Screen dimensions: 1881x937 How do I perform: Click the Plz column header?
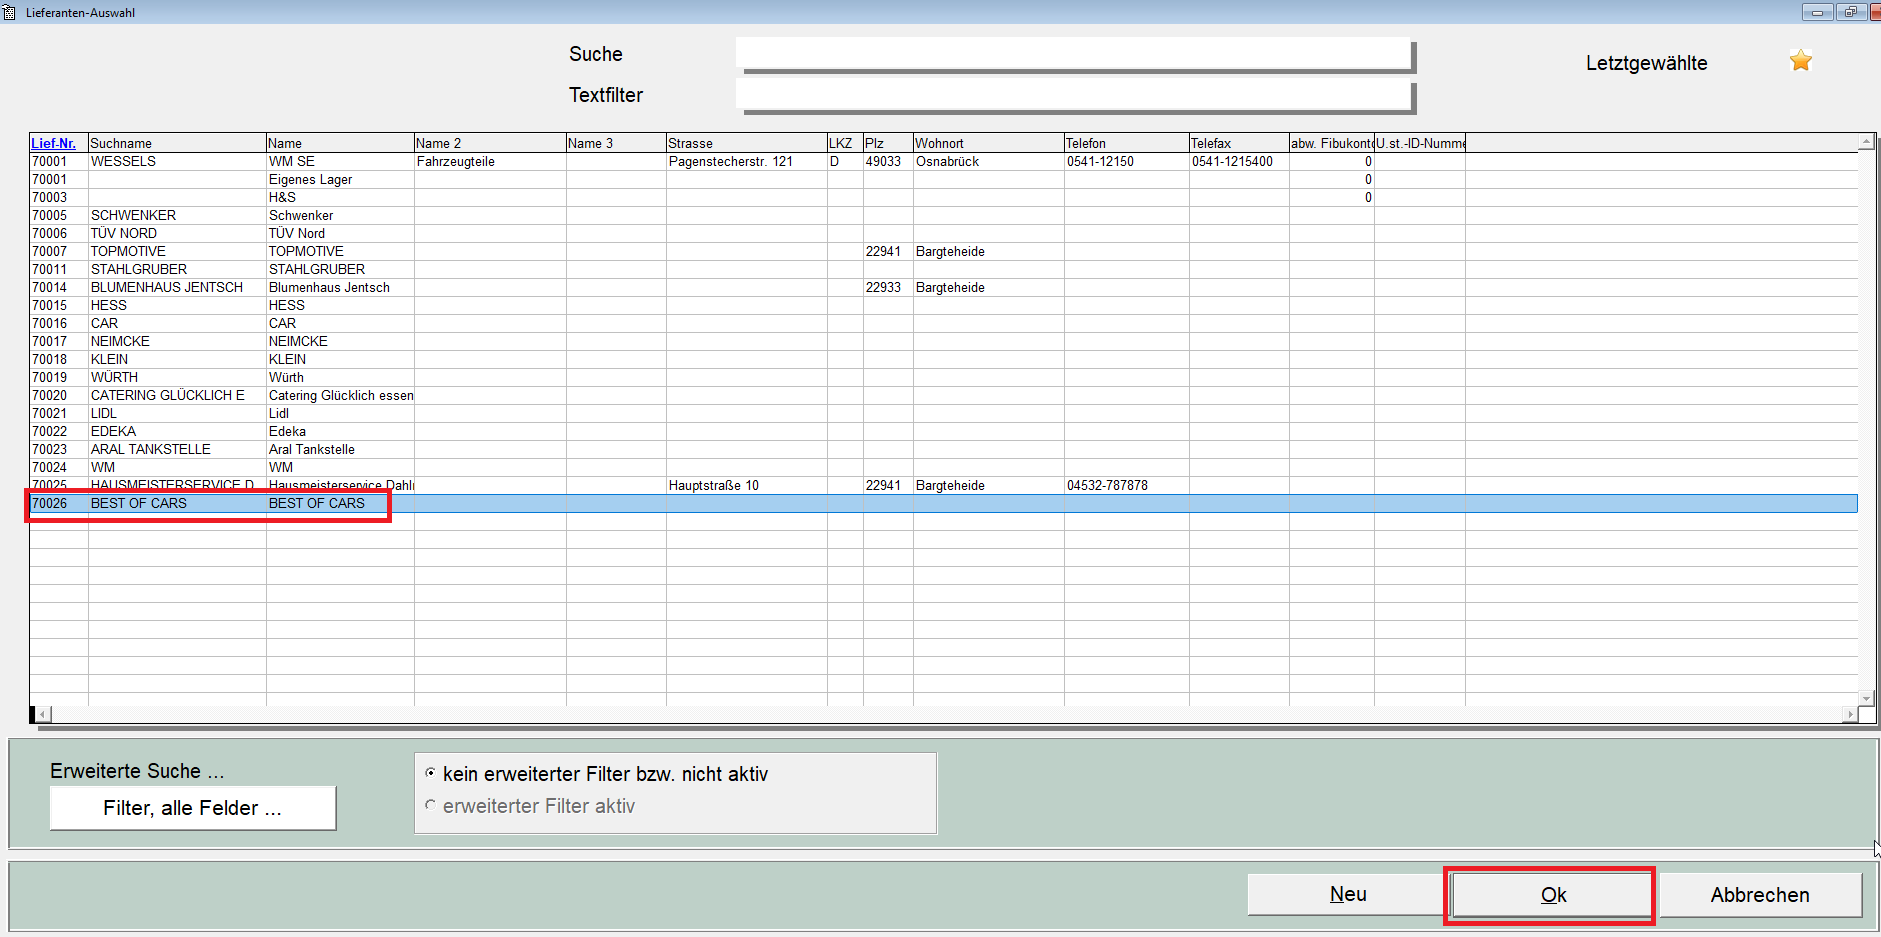[888, 143]
